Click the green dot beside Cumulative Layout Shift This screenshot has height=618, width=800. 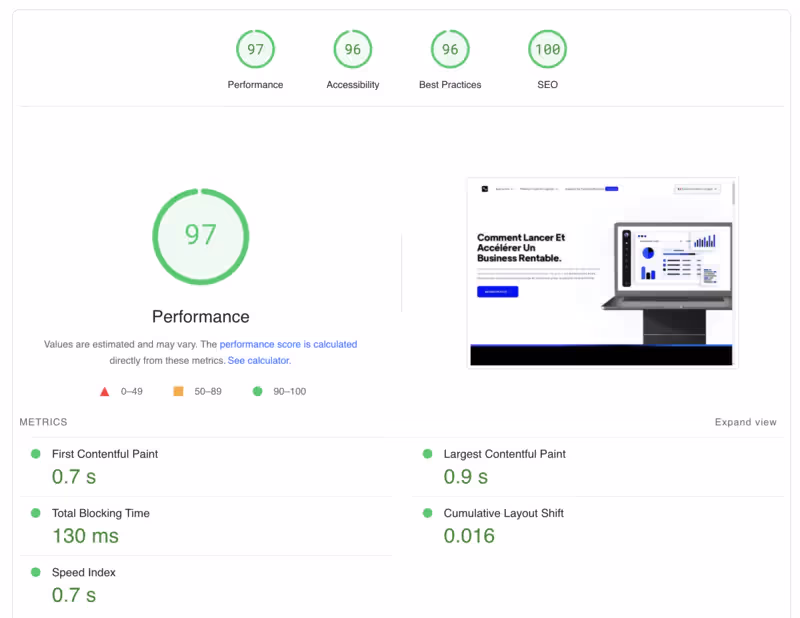tap(428, 513)
